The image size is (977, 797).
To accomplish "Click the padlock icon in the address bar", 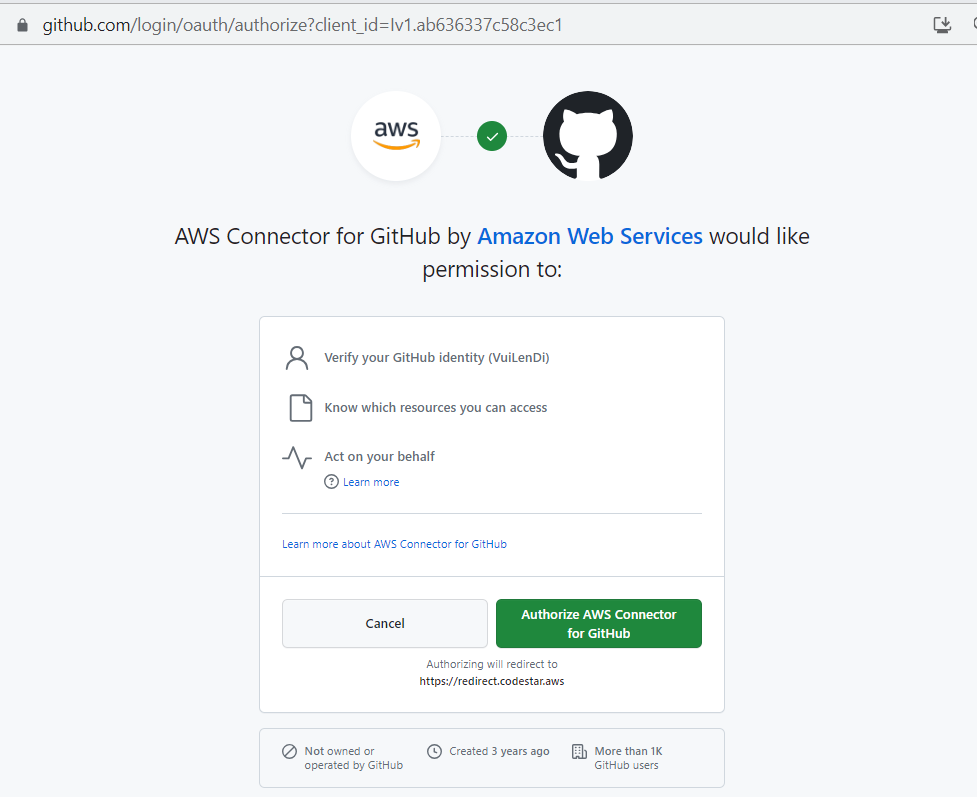I will pos(22,24).
